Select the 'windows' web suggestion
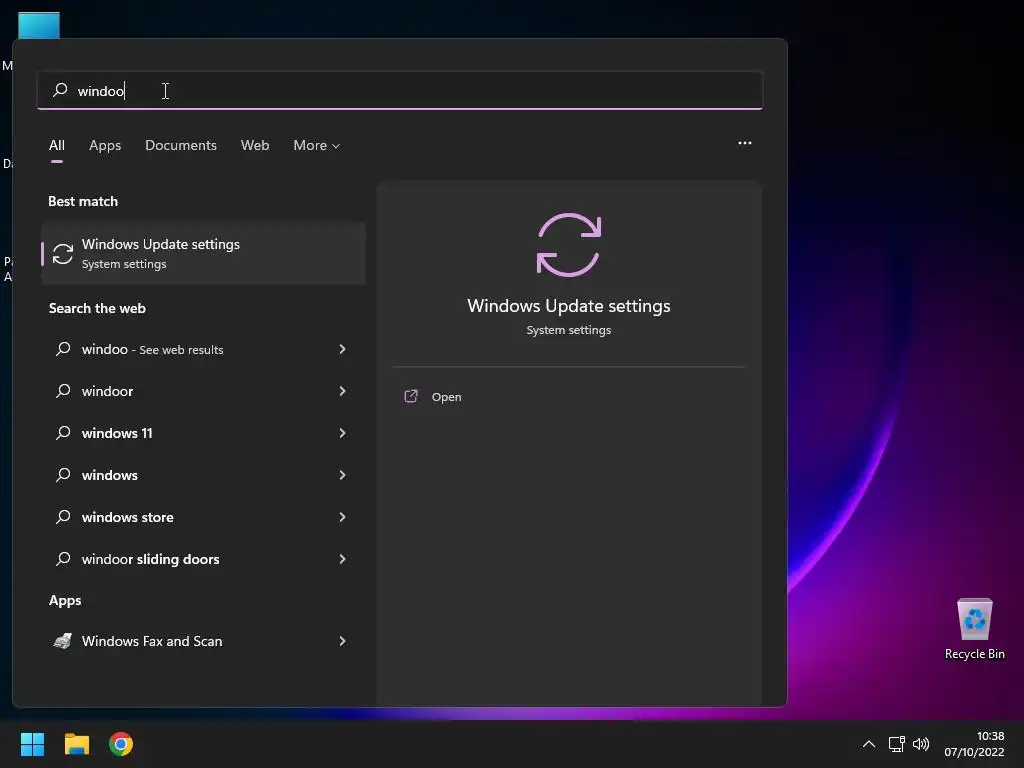The width and height of the screenshot is (1024, 768). pos(203,475)
